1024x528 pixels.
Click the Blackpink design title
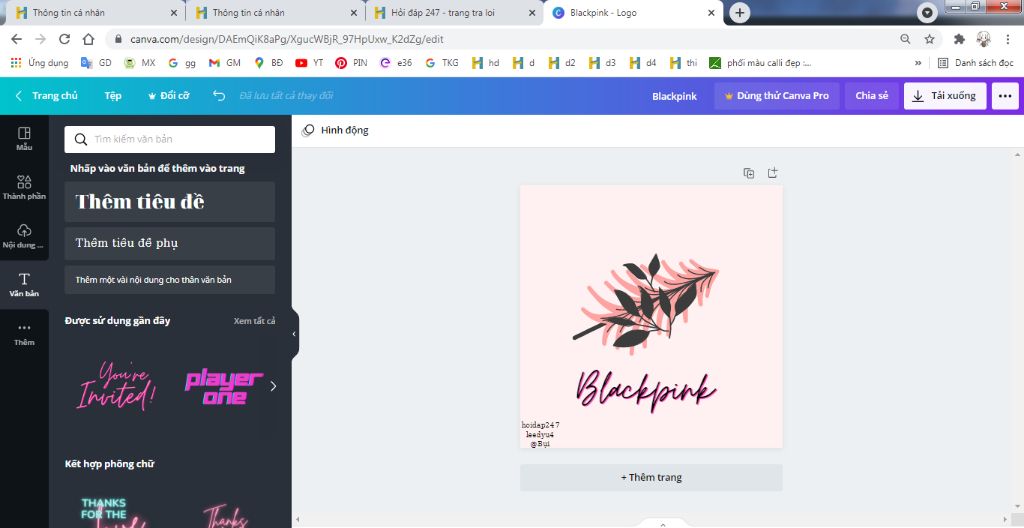pos(675,96)
